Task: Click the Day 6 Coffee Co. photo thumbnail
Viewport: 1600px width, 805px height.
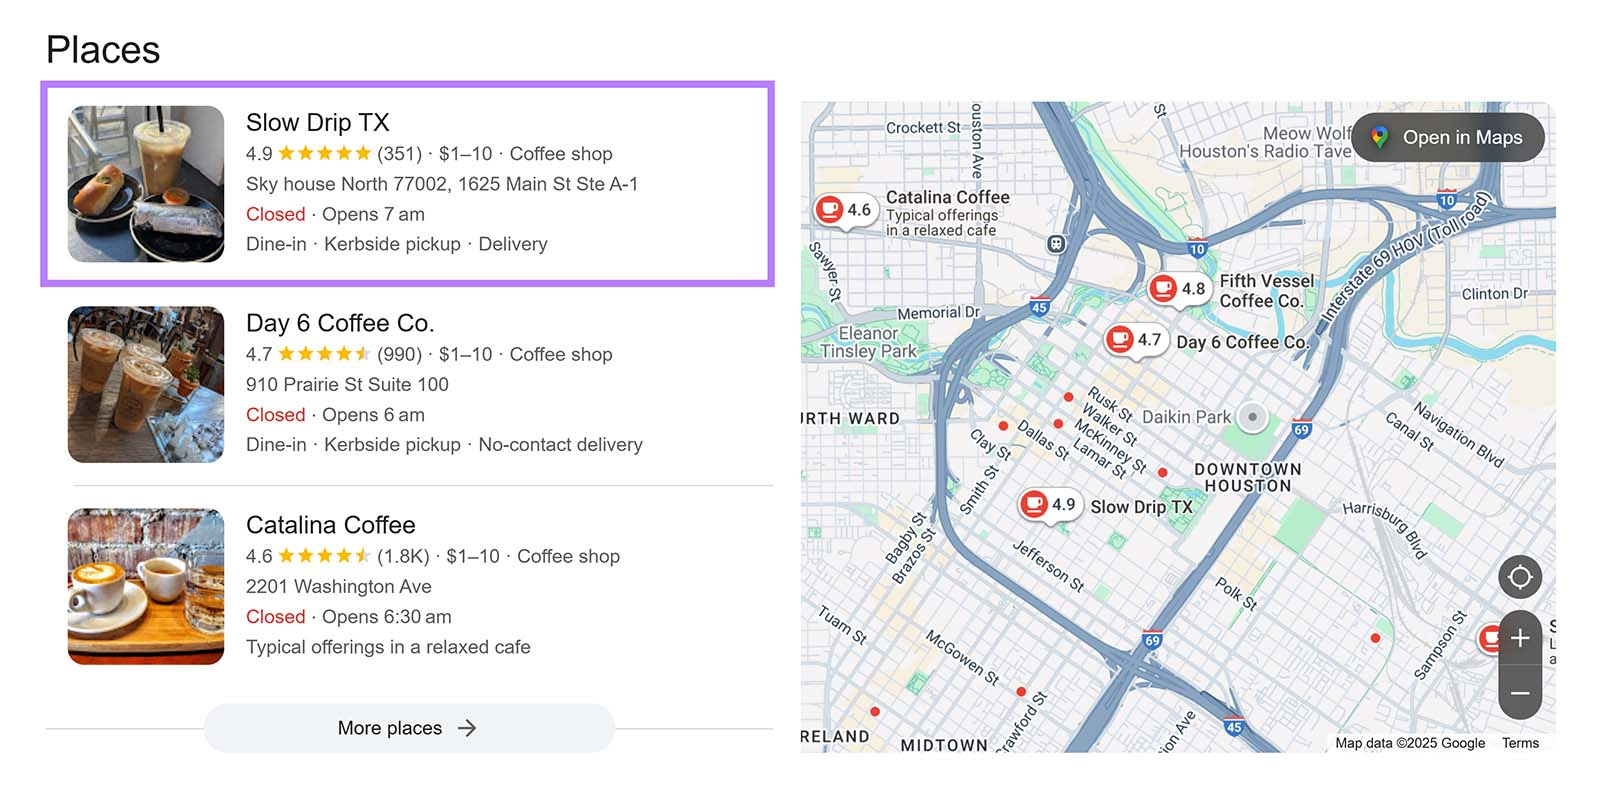Action: point(146,385)
